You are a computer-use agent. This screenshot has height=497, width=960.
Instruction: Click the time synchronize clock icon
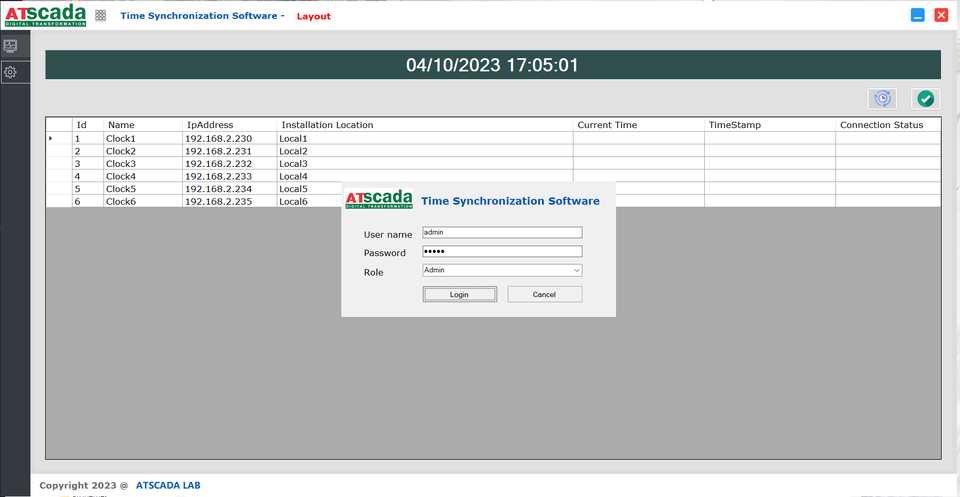point(882,99)
